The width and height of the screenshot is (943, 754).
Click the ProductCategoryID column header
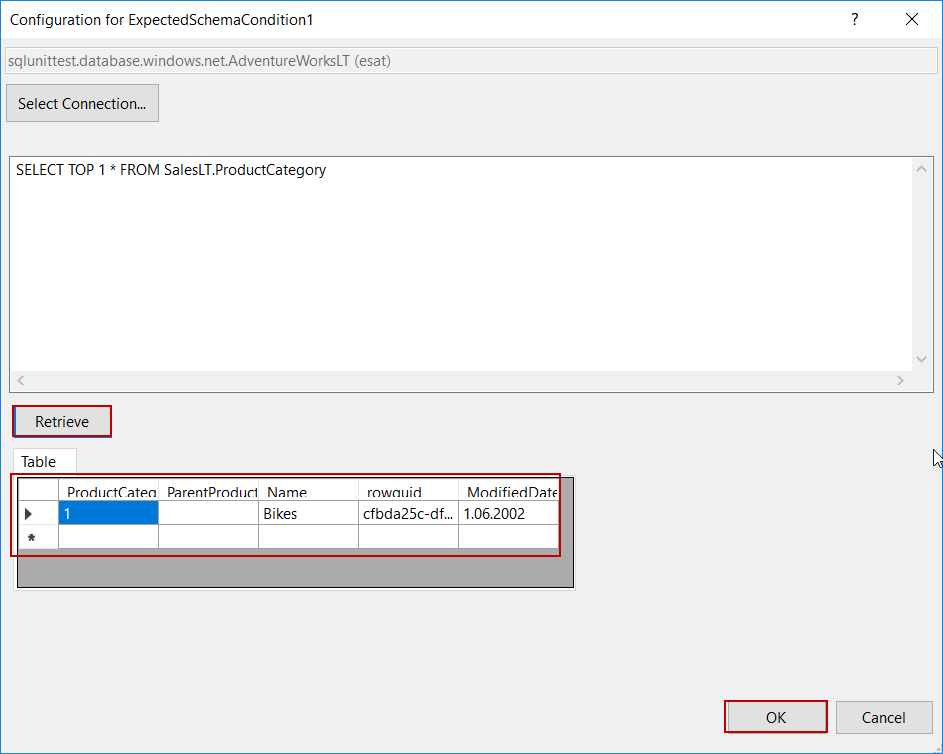coord(108,490)
